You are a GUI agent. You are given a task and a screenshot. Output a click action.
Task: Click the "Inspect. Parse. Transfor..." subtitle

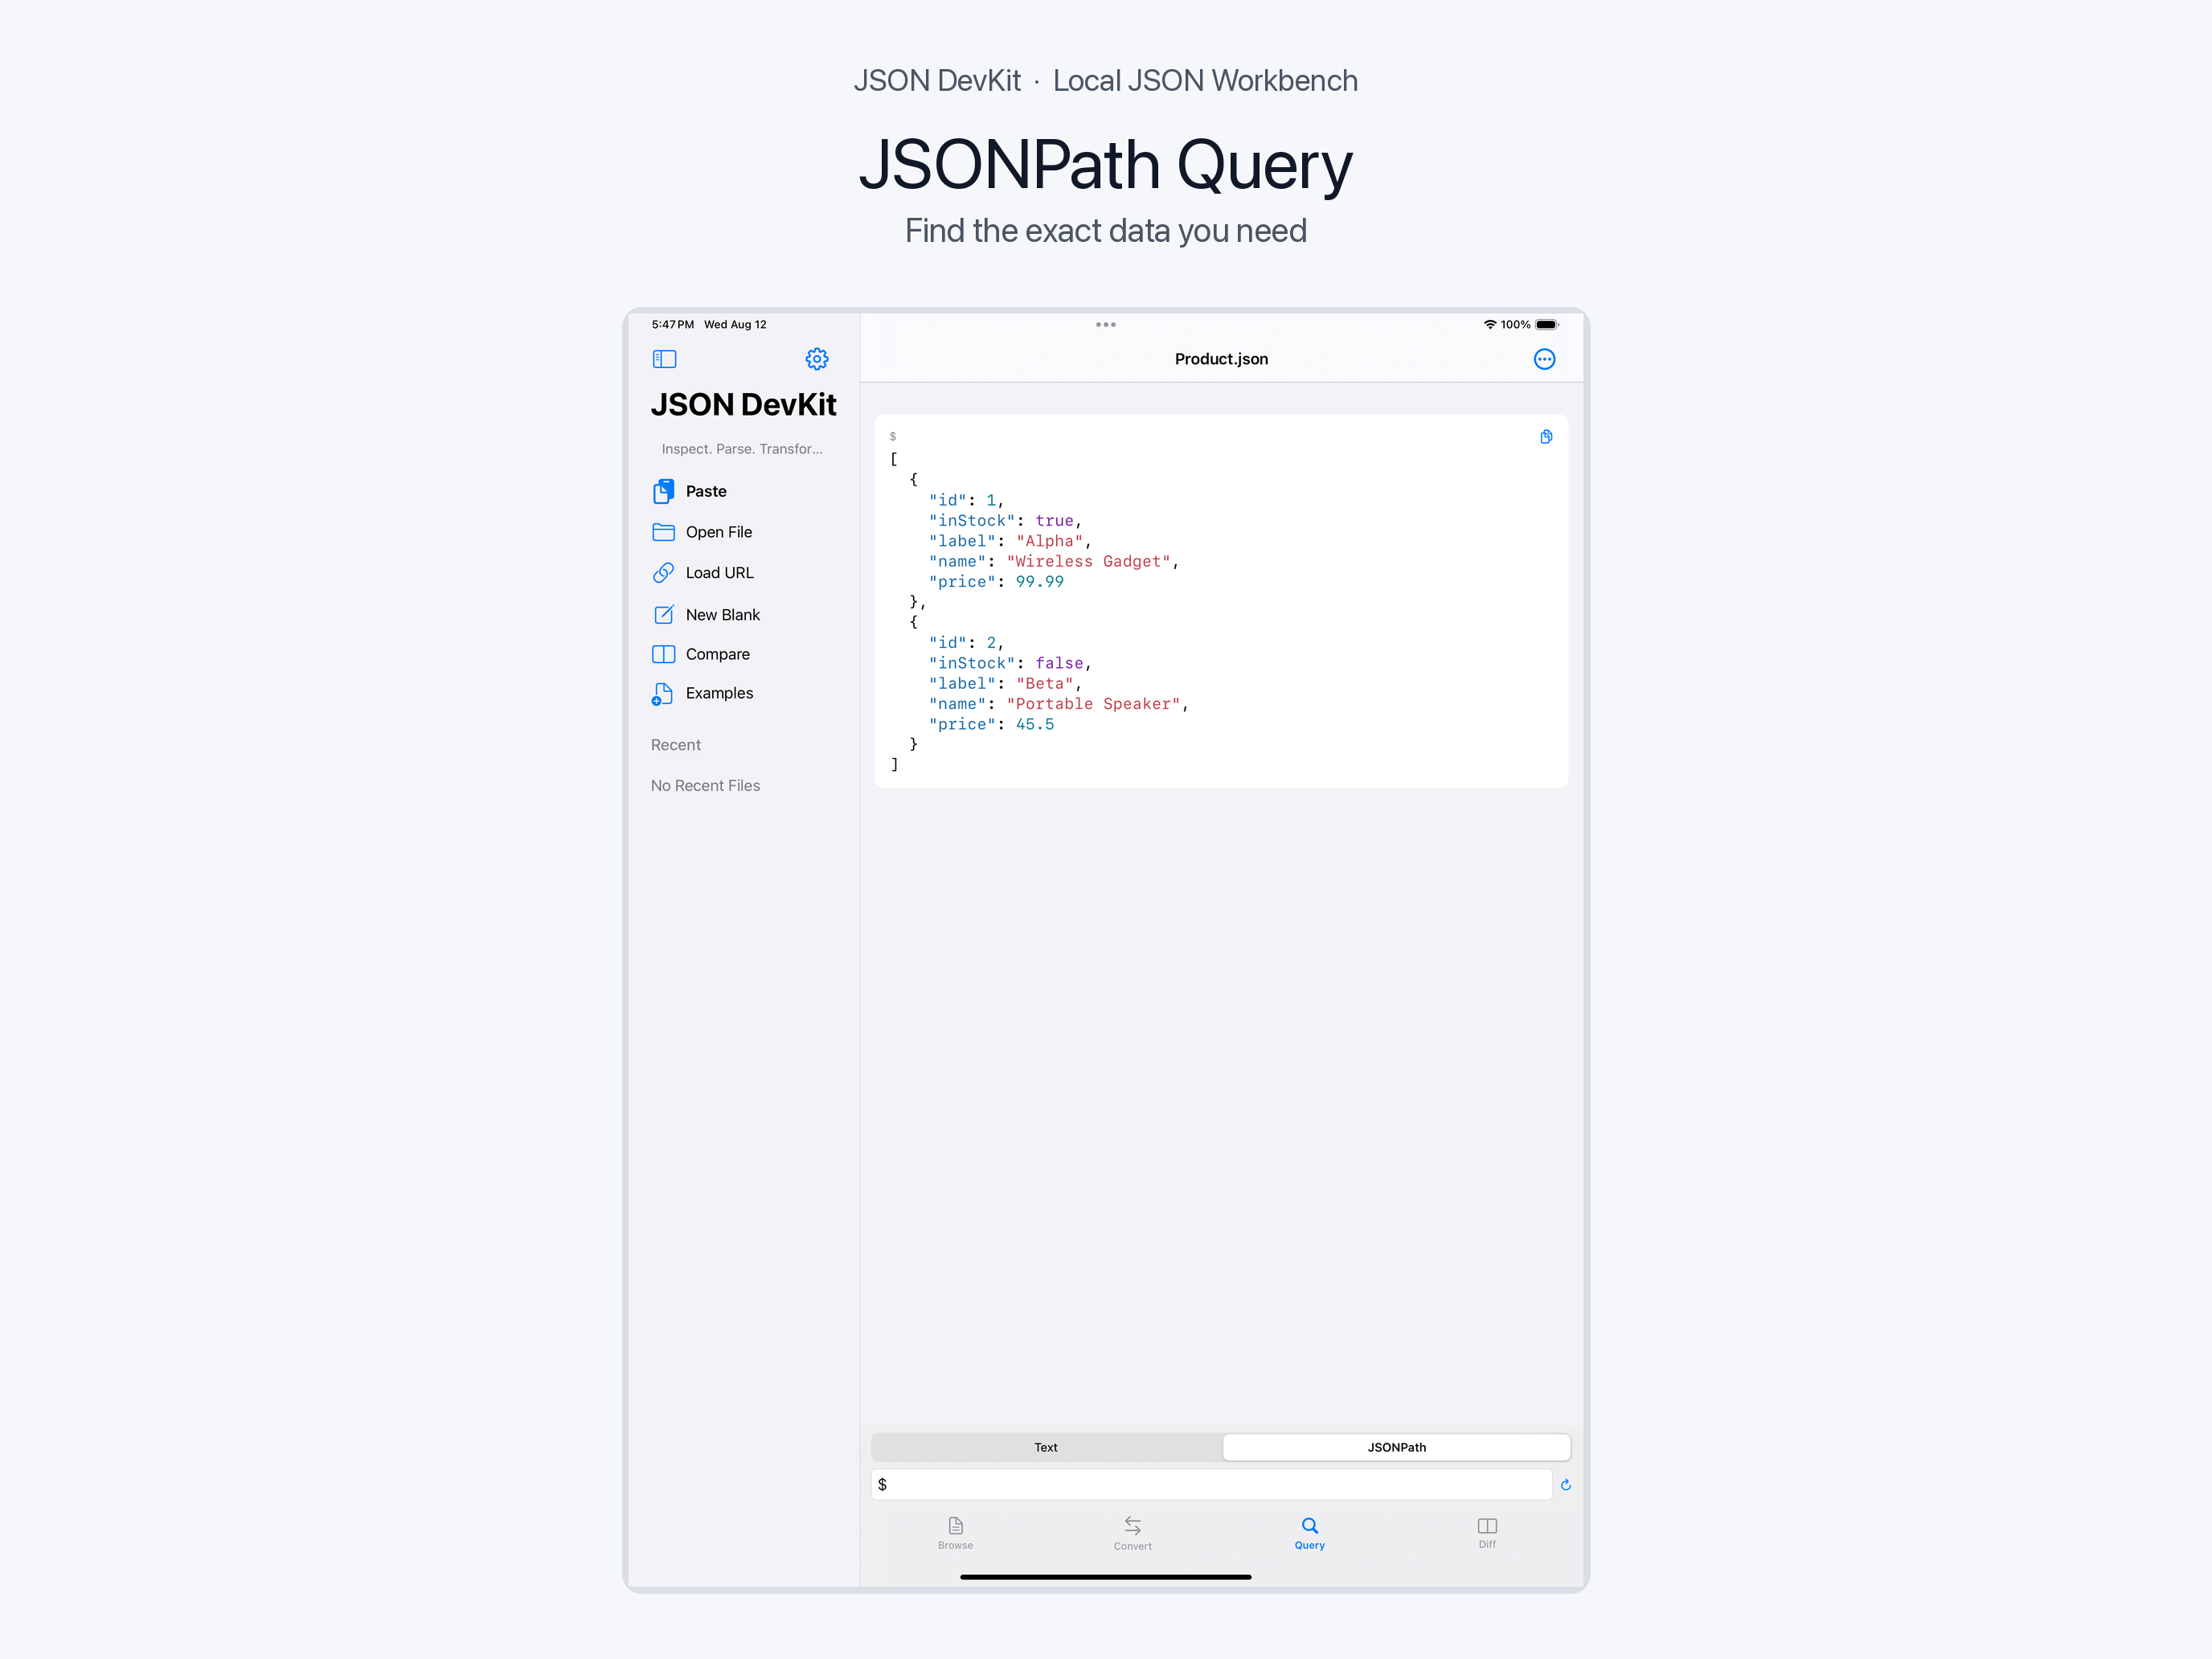(x=741, y=449)
